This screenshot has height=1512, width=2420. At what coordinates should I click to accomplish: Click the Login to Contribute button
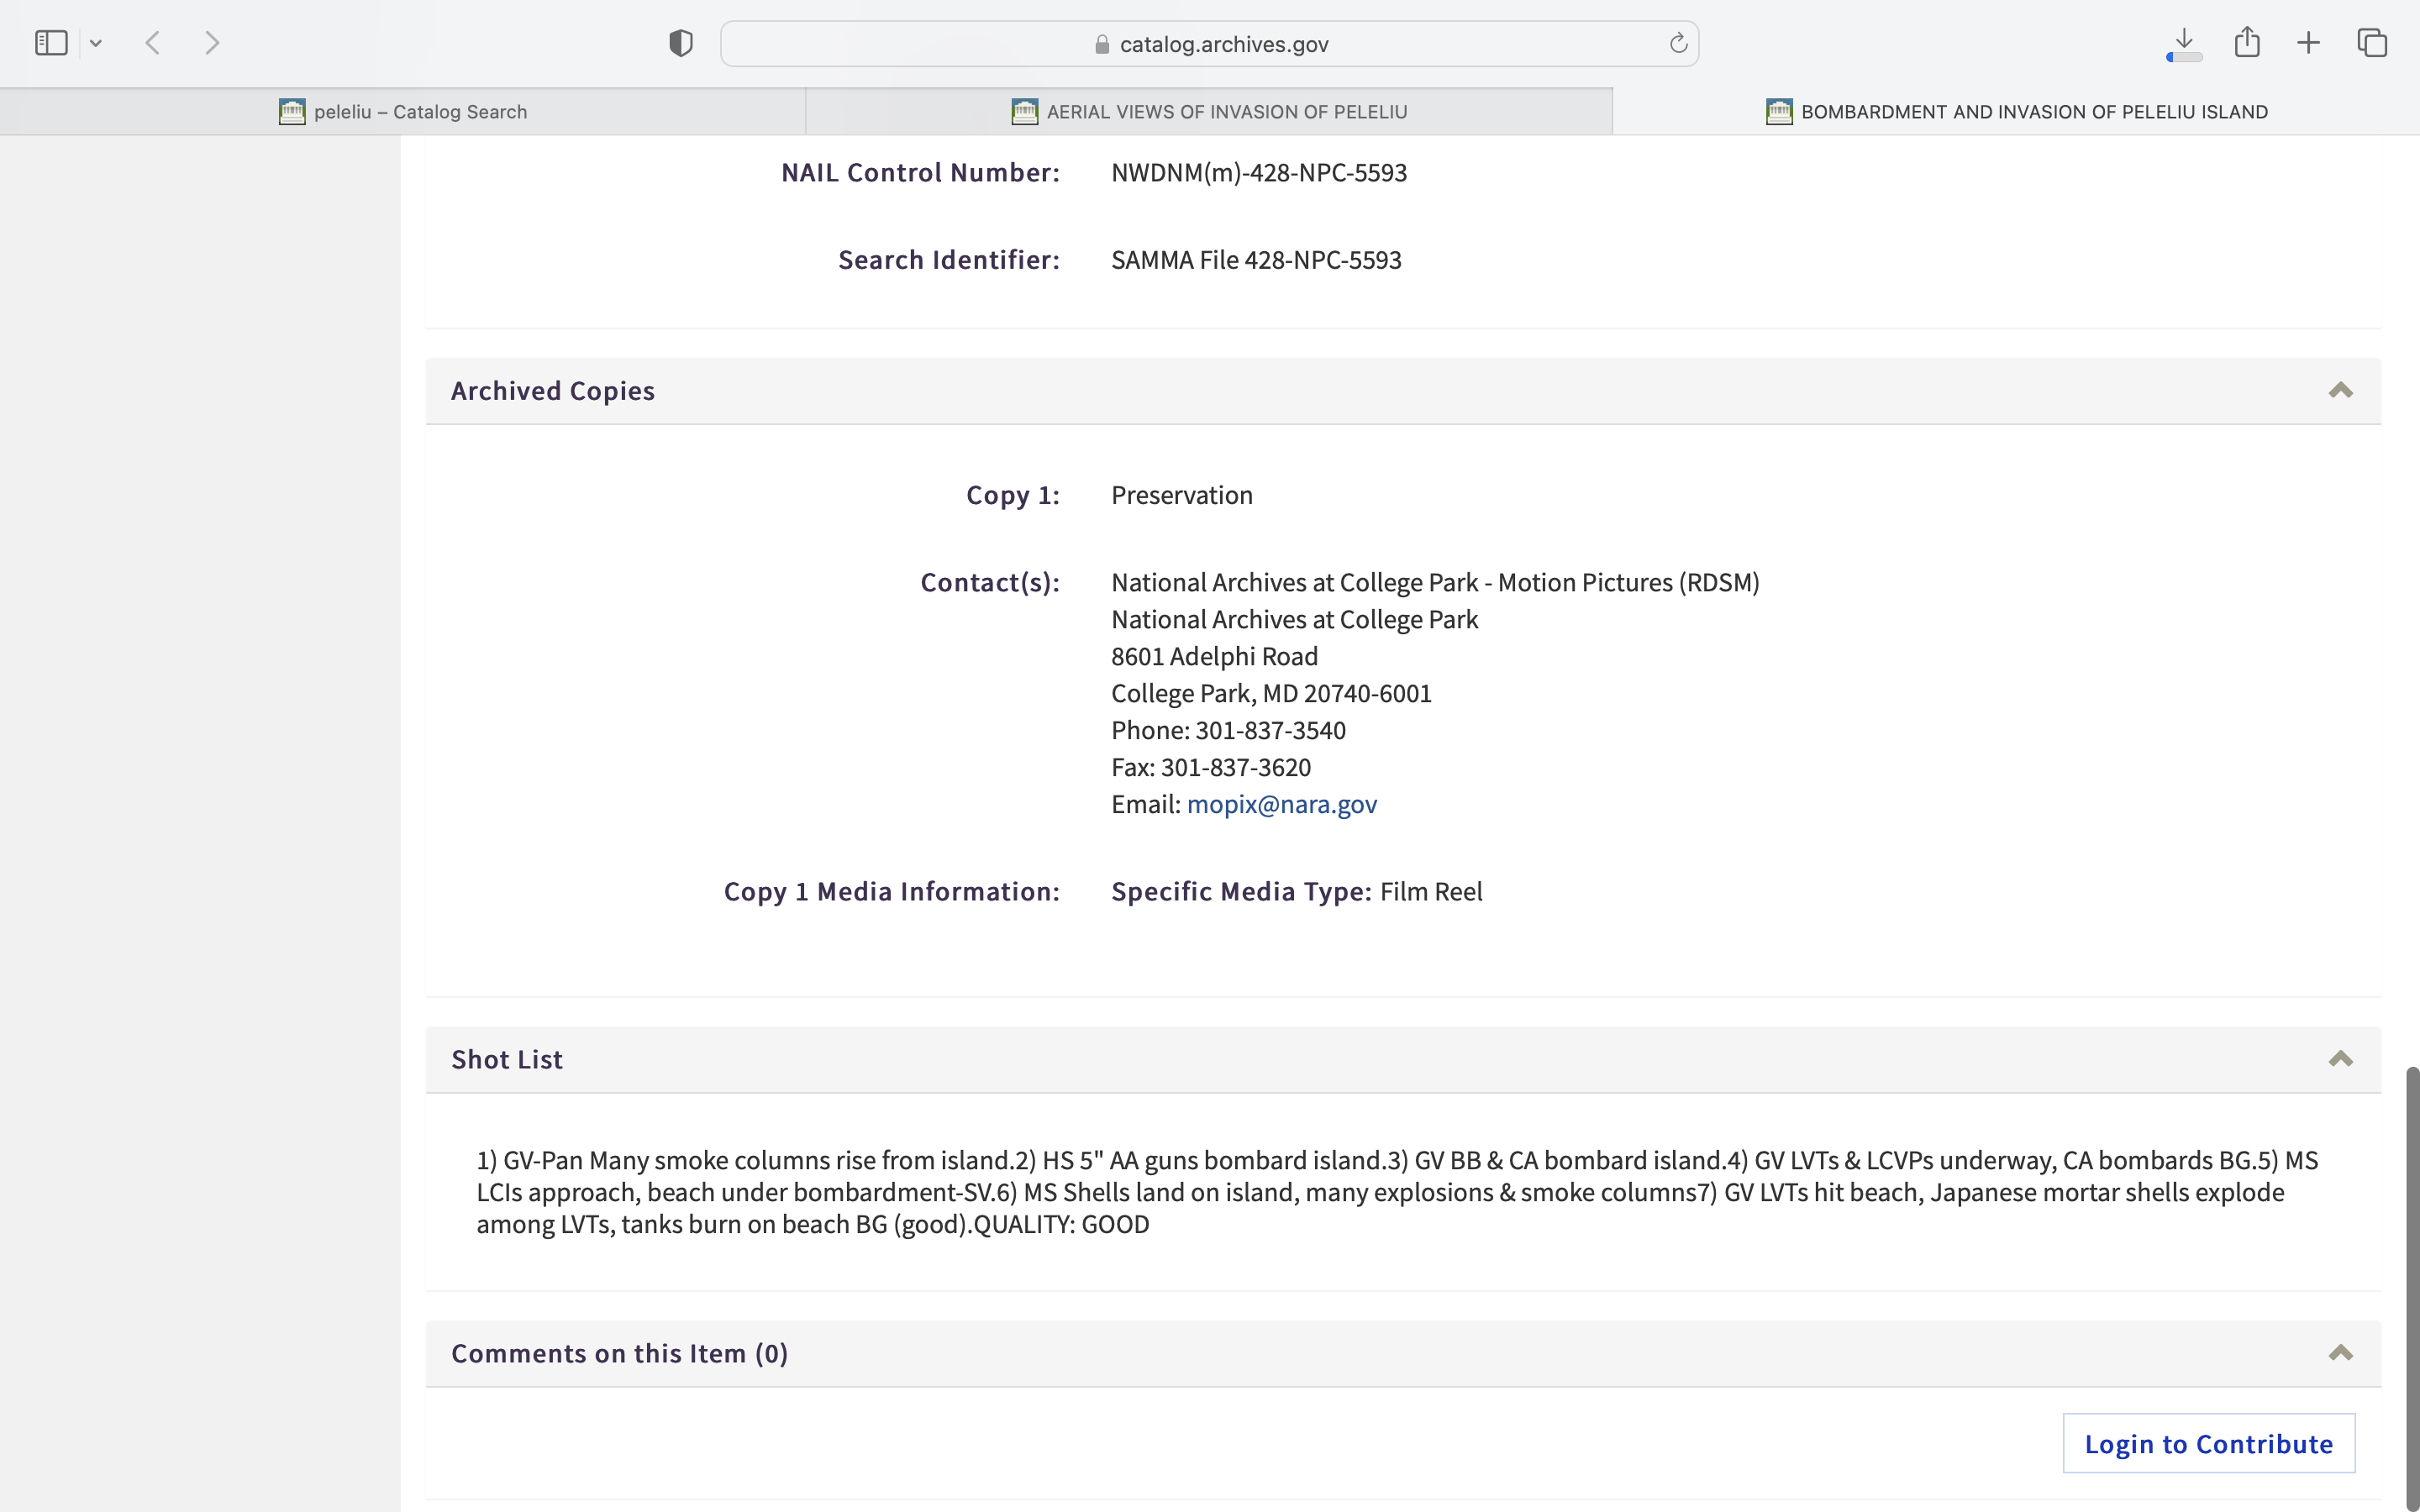click(2208, 1443)
